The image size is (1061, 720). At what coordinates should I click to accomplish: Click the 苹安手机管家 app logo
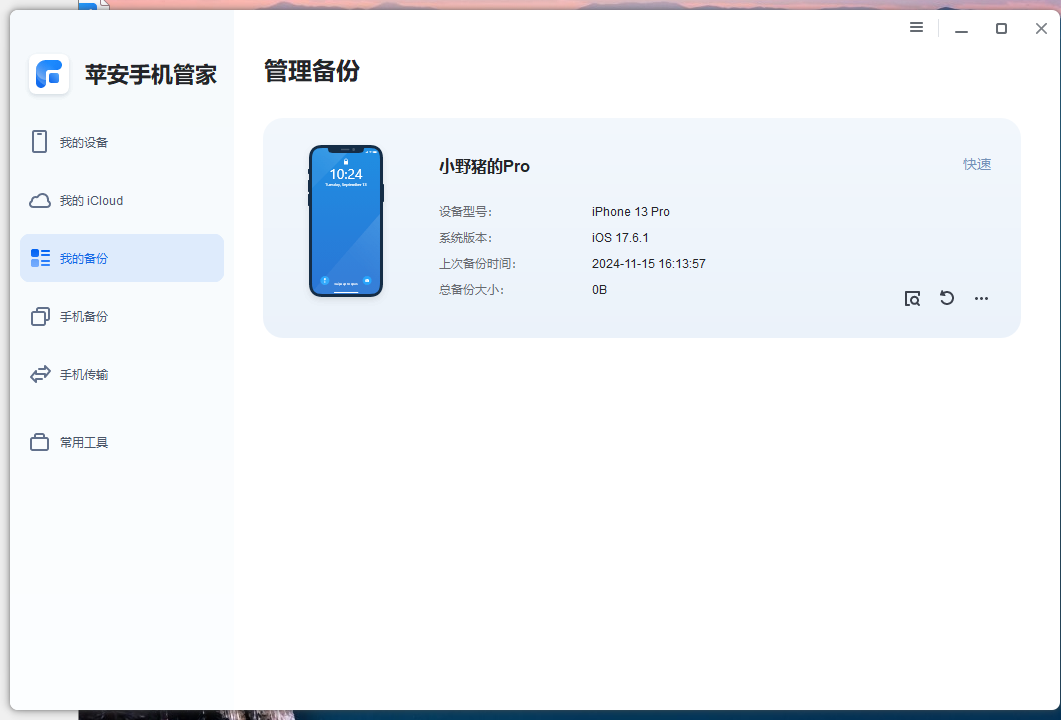click(x=48, y=74)
